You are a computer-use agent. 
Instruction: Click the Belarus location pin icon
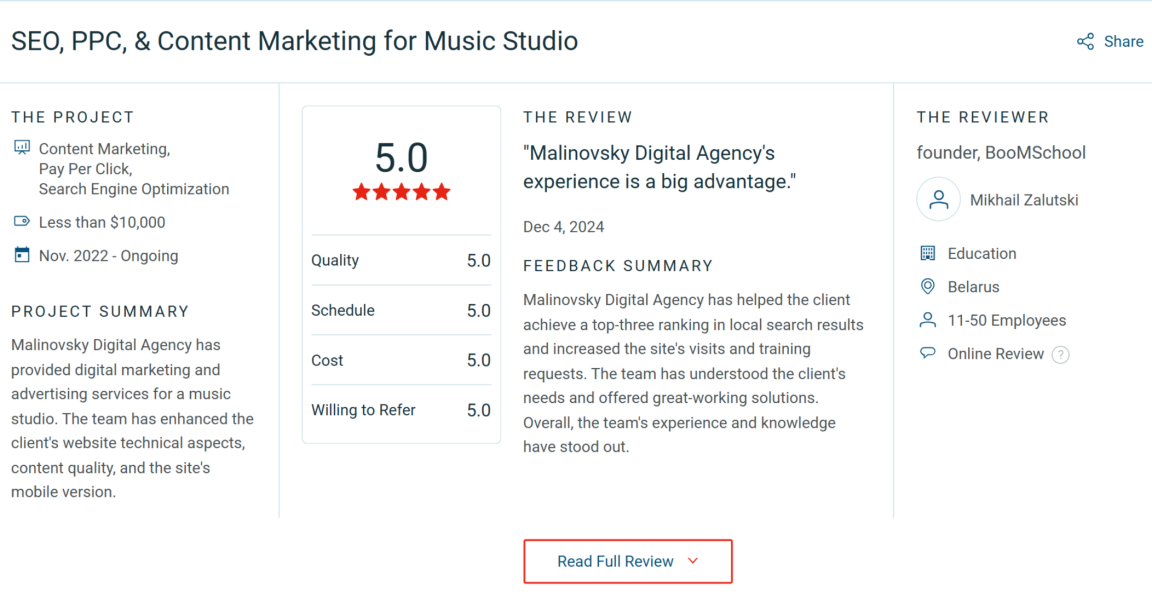928,287
